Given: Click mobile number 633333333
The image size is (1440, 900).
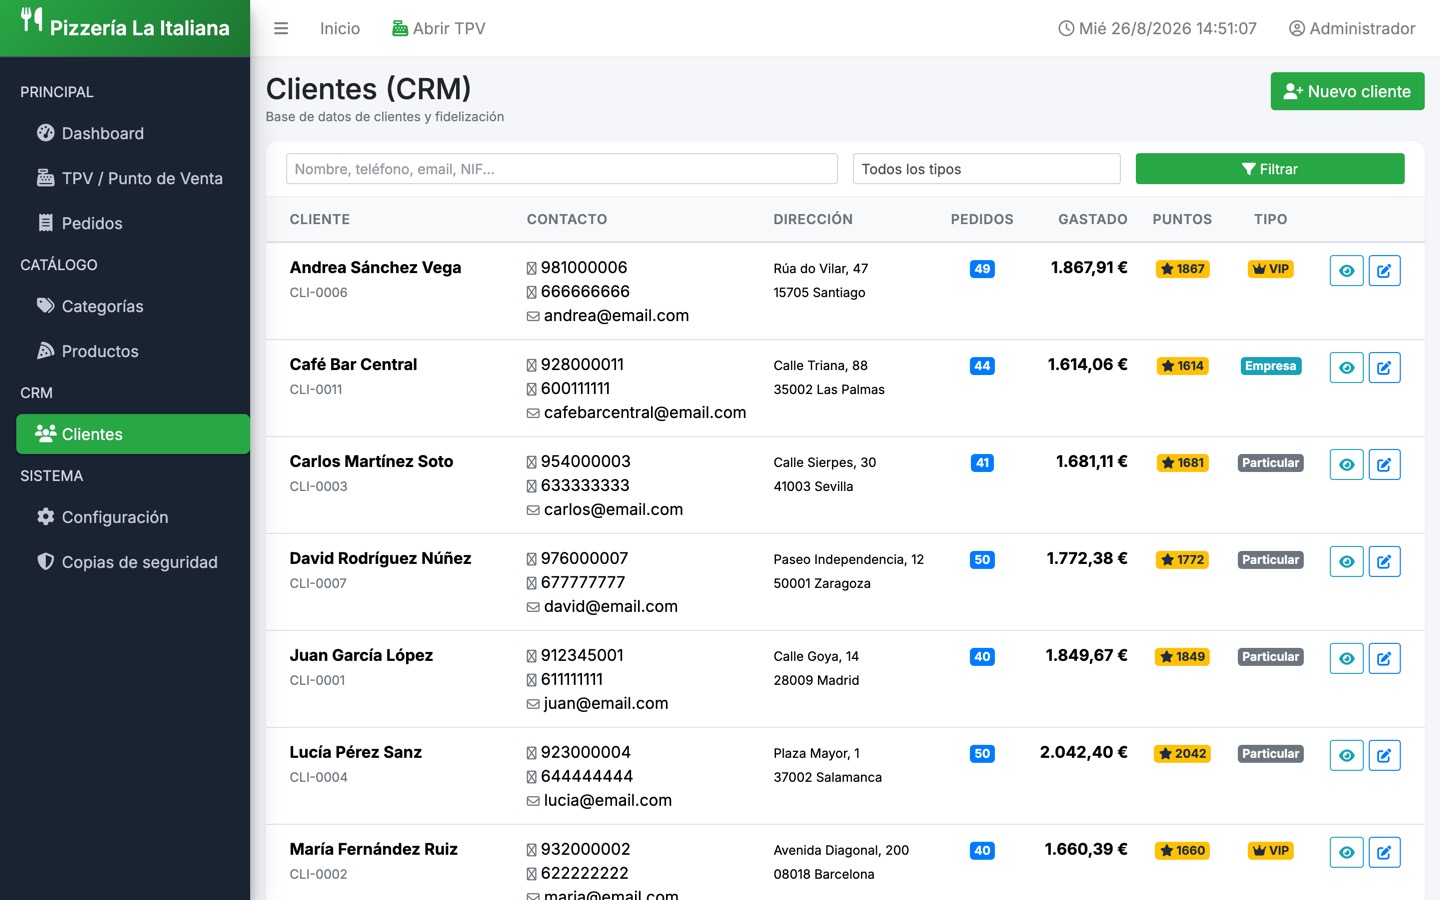Looking at the screenshot, I should (585, 486).
